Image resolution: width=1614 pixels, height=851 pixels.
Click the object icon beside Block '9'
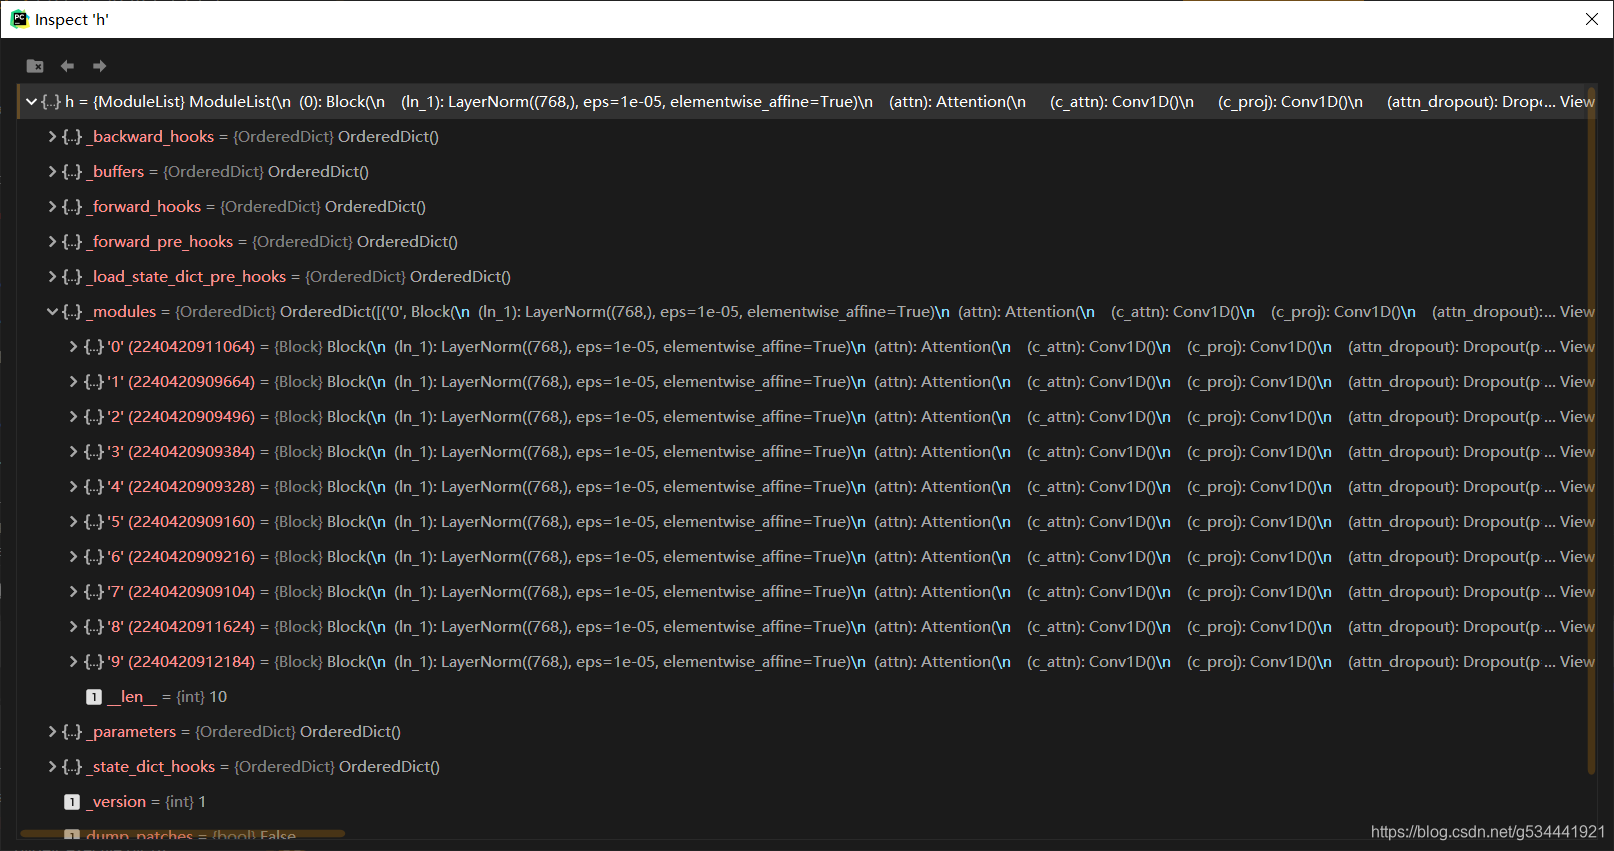(93, 662)
